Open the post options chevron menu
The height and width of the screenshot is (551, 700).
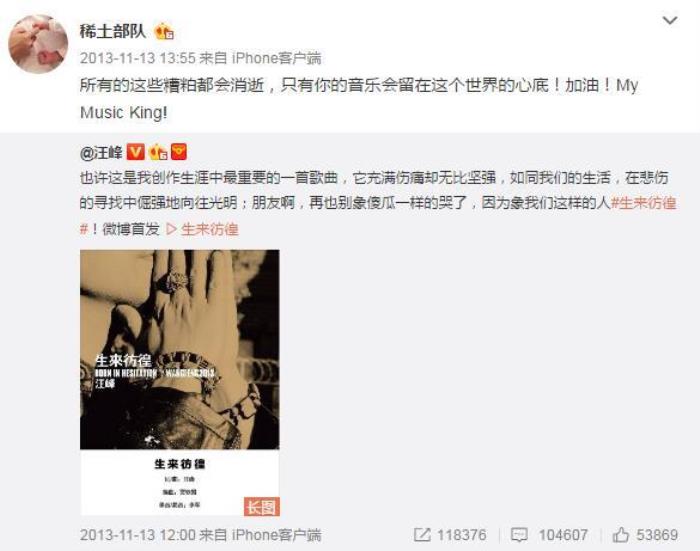tap(670, 21)
